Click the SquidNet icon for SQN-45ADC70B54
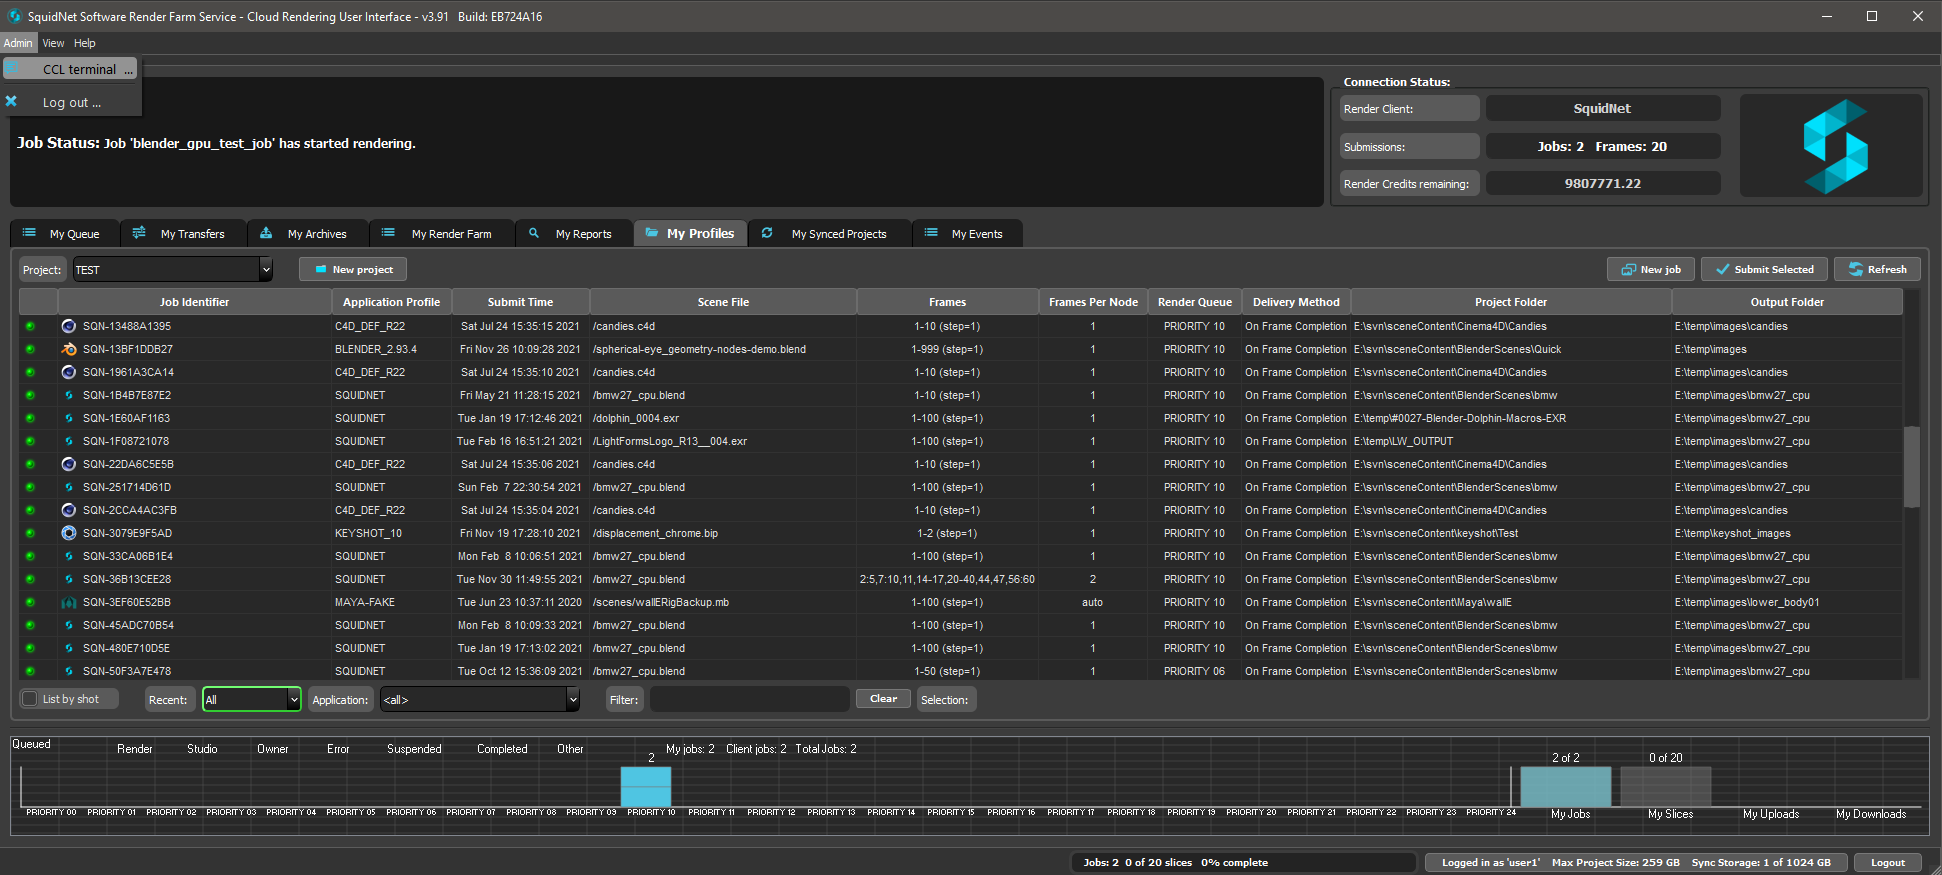Viewport: 1942px width, 875px height. click(x=68, y=625)
